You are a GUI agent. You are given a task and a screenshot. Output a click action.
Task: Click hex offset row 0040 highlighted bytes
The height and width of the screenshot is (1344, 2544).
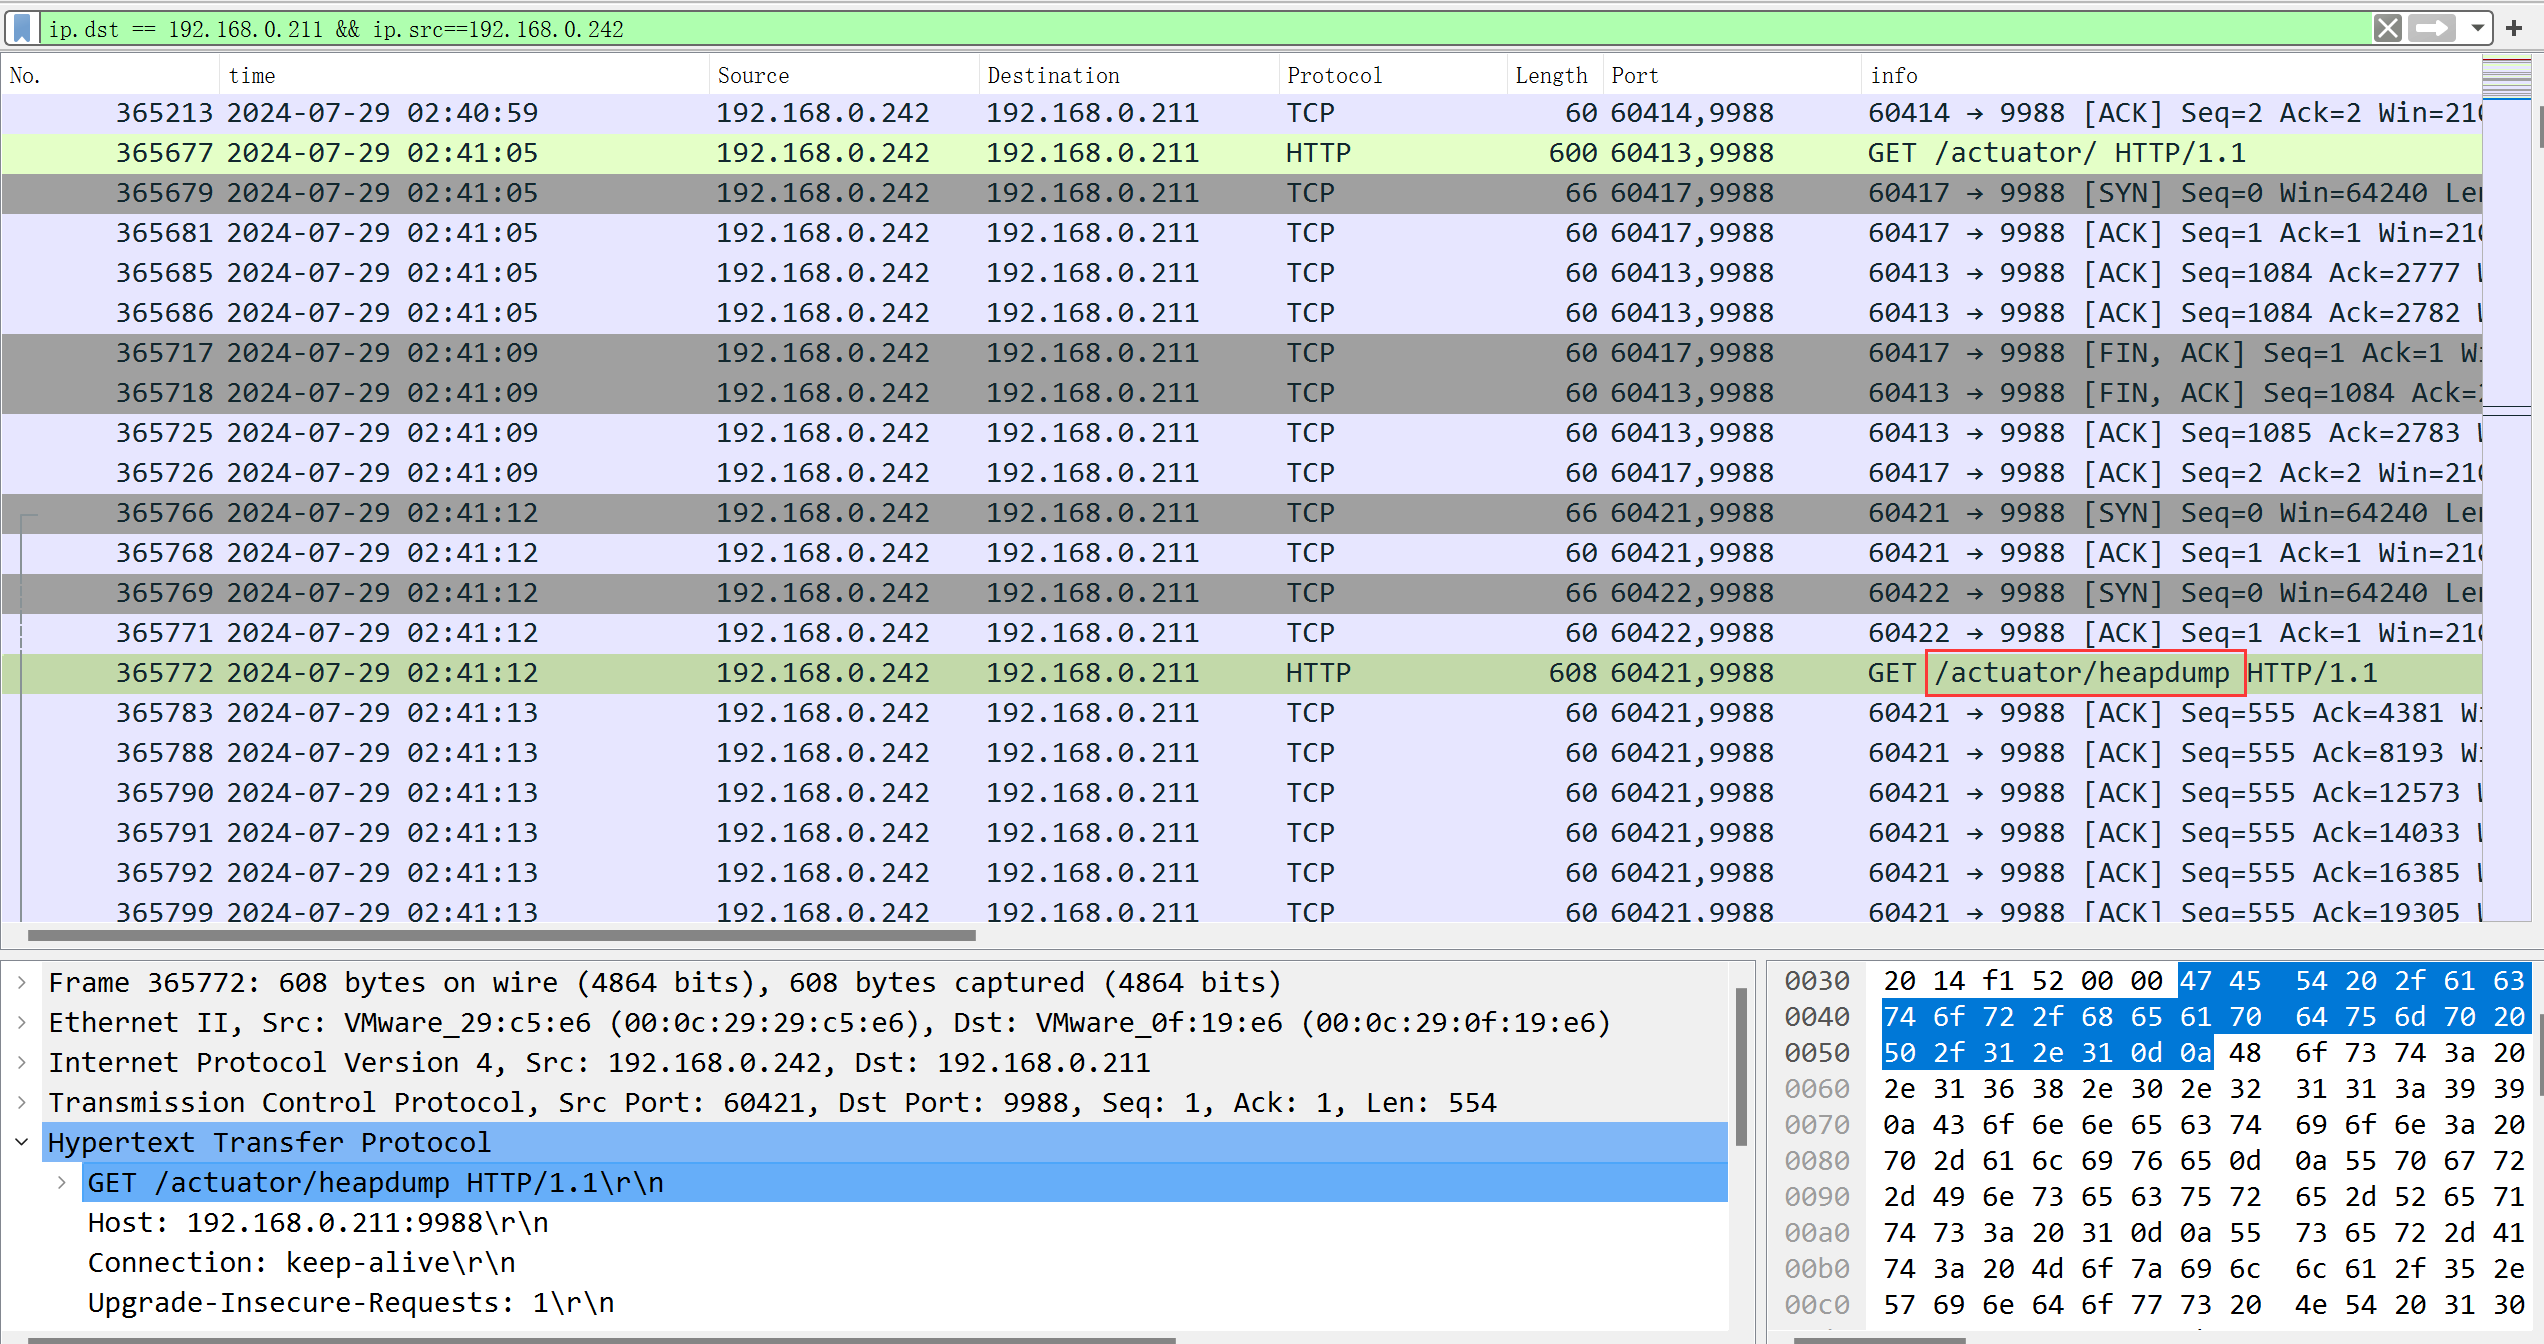2204,1017
